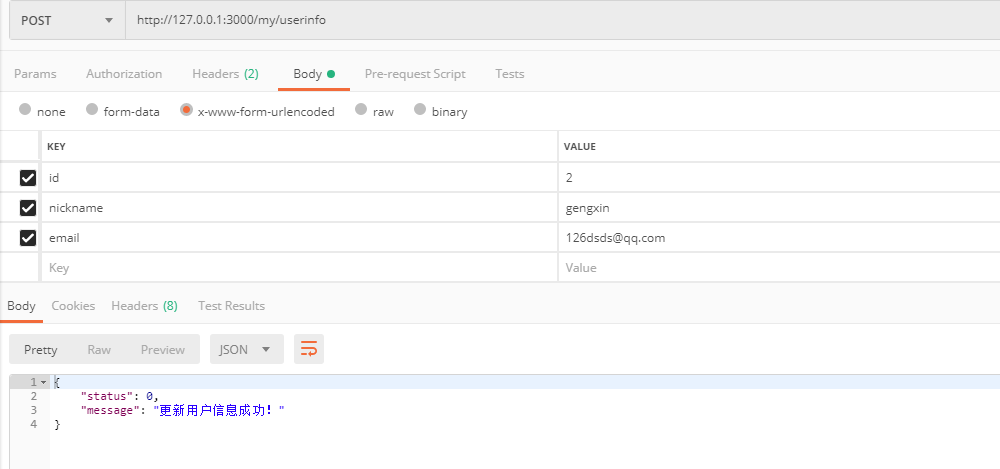Switch response view to Pretty
The width and height of the screenshot is (1000, 469).
coord(41,350)
